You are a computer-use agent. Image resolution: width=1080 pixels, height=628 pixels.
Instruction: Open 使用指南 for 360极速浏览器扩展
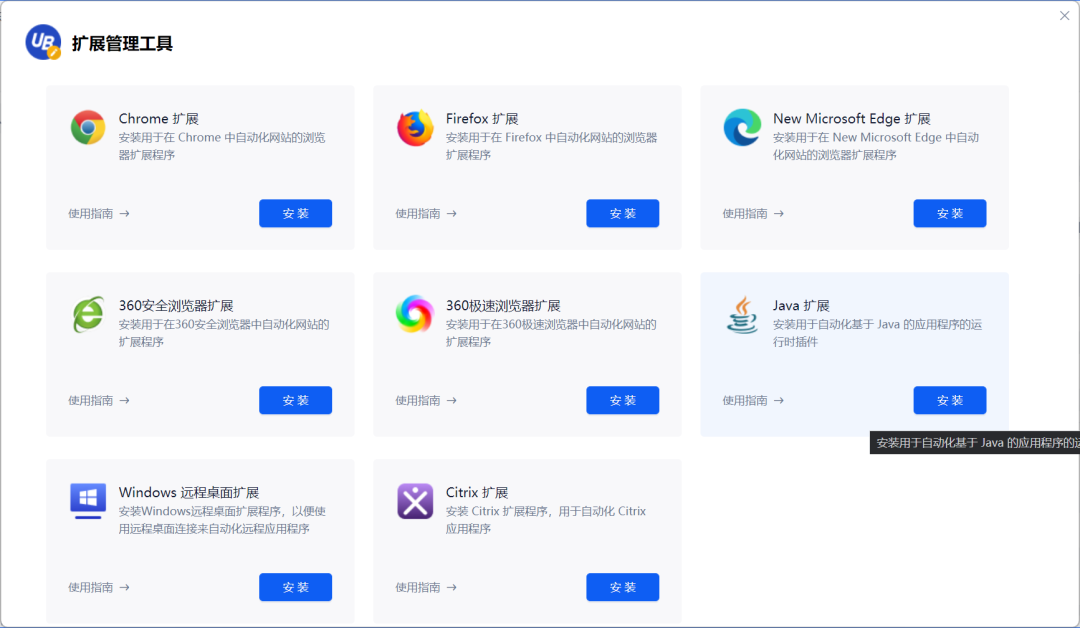tap(426, 400)
